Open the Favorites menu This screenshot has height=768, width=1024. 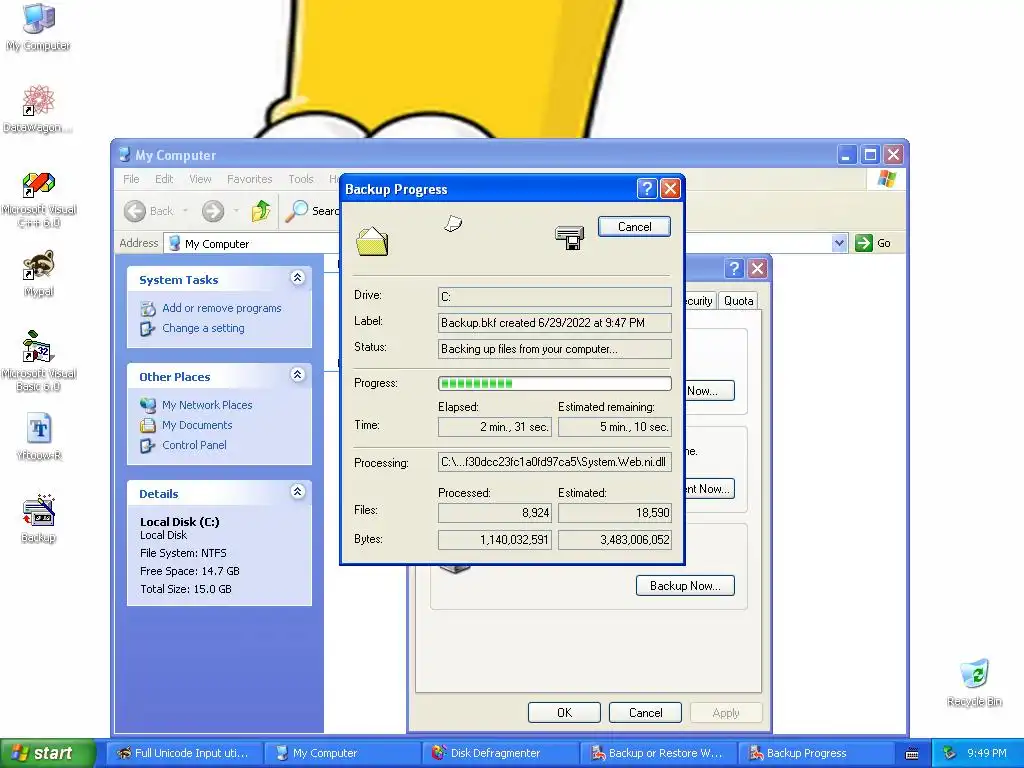pos(249,179)
